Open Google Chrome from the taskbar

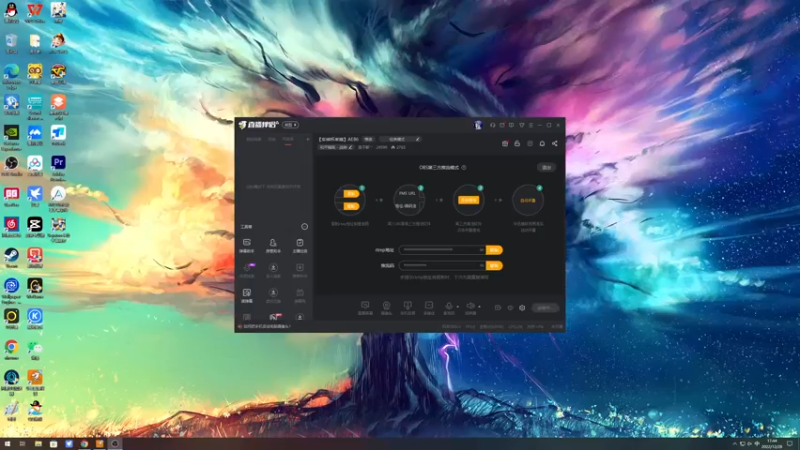(x=84, y=444)
